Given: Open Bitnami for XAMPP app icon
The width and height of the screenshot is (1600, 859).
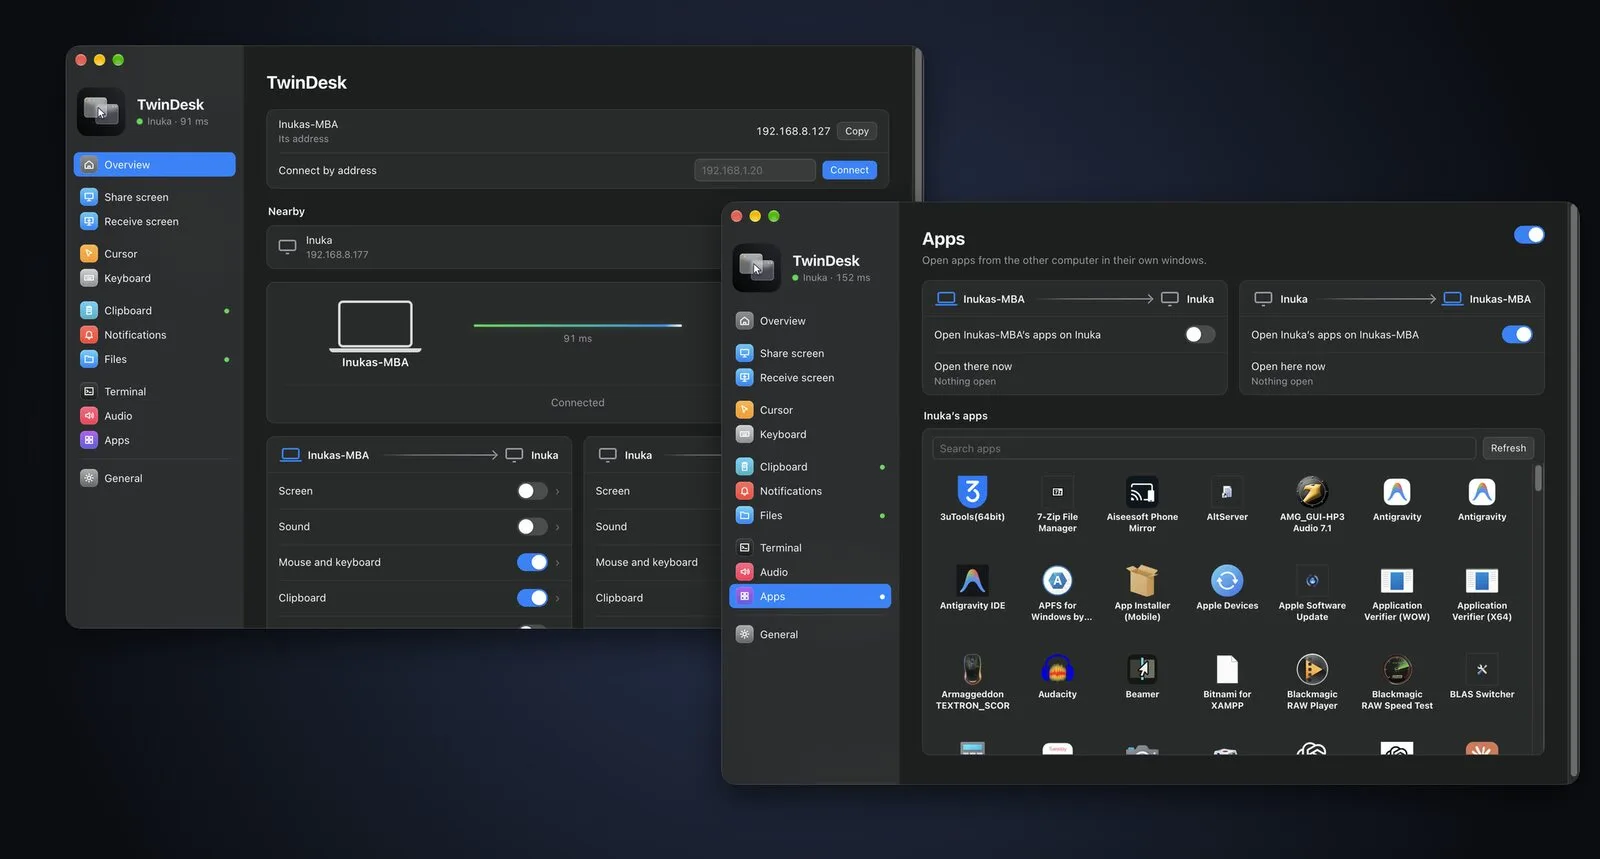Looking at the screenshot, I should (1227, 669).
